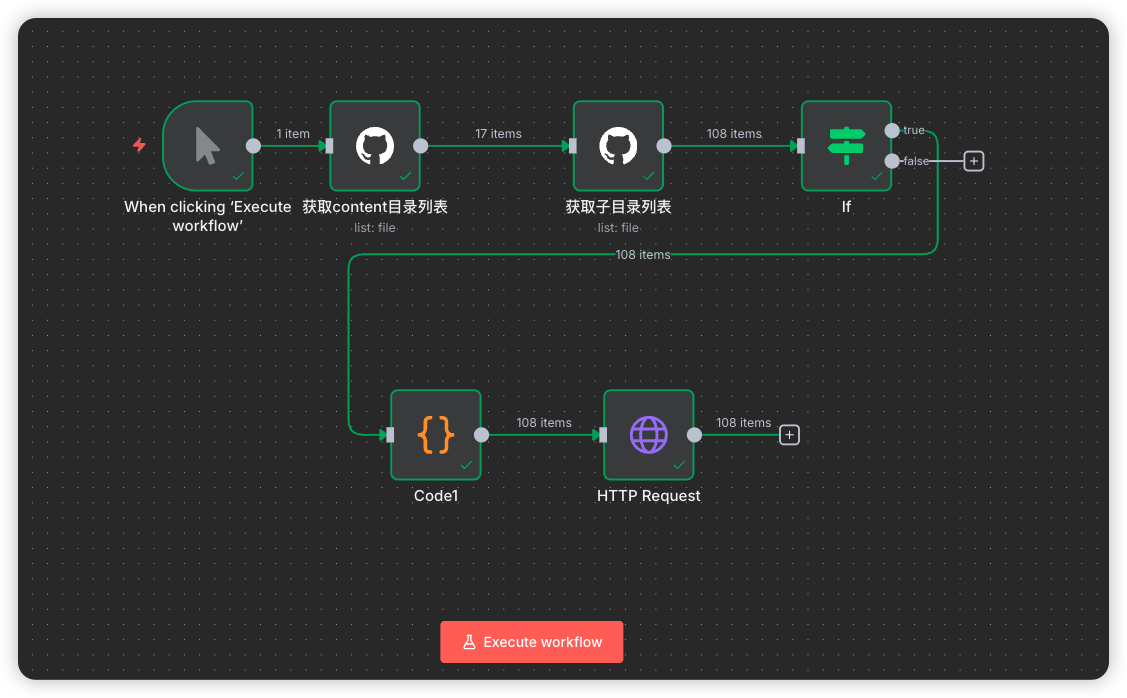The height and width of the screenshot is (698, 1127).
Task: Click 'list: file' under 获取content目录列表
Action: (374, 228)
